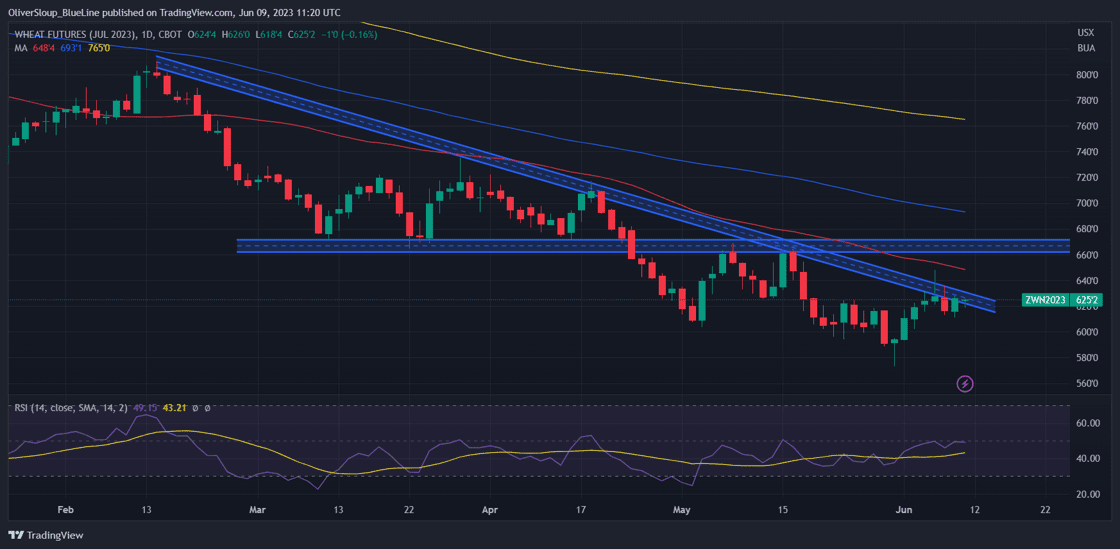Click the 700'0 price axis label
This screenshot has height=549, width=1120.
coord(1089,203)
